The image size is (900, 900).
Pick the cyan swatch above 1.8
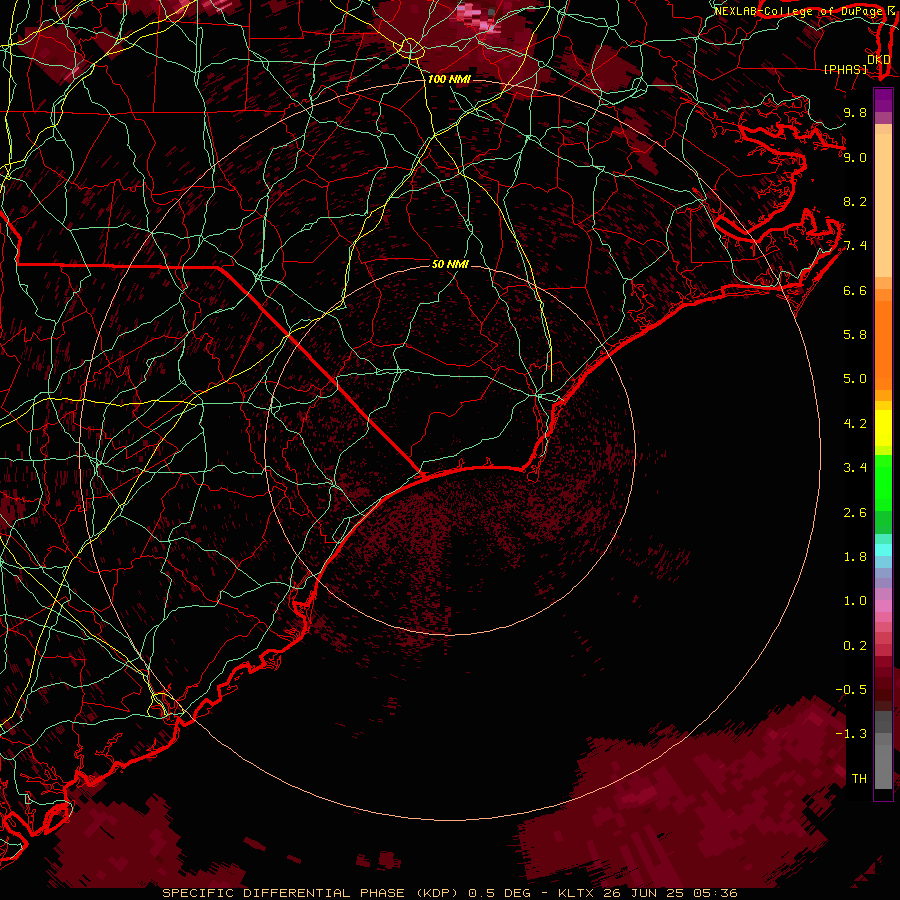click(883, 550)
